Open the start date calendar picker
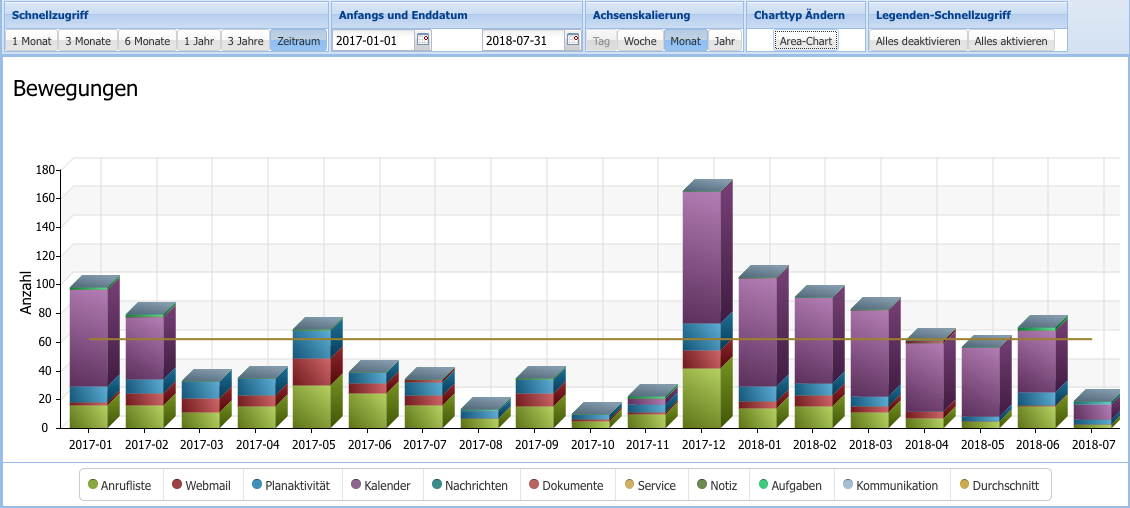 [423, 40]
